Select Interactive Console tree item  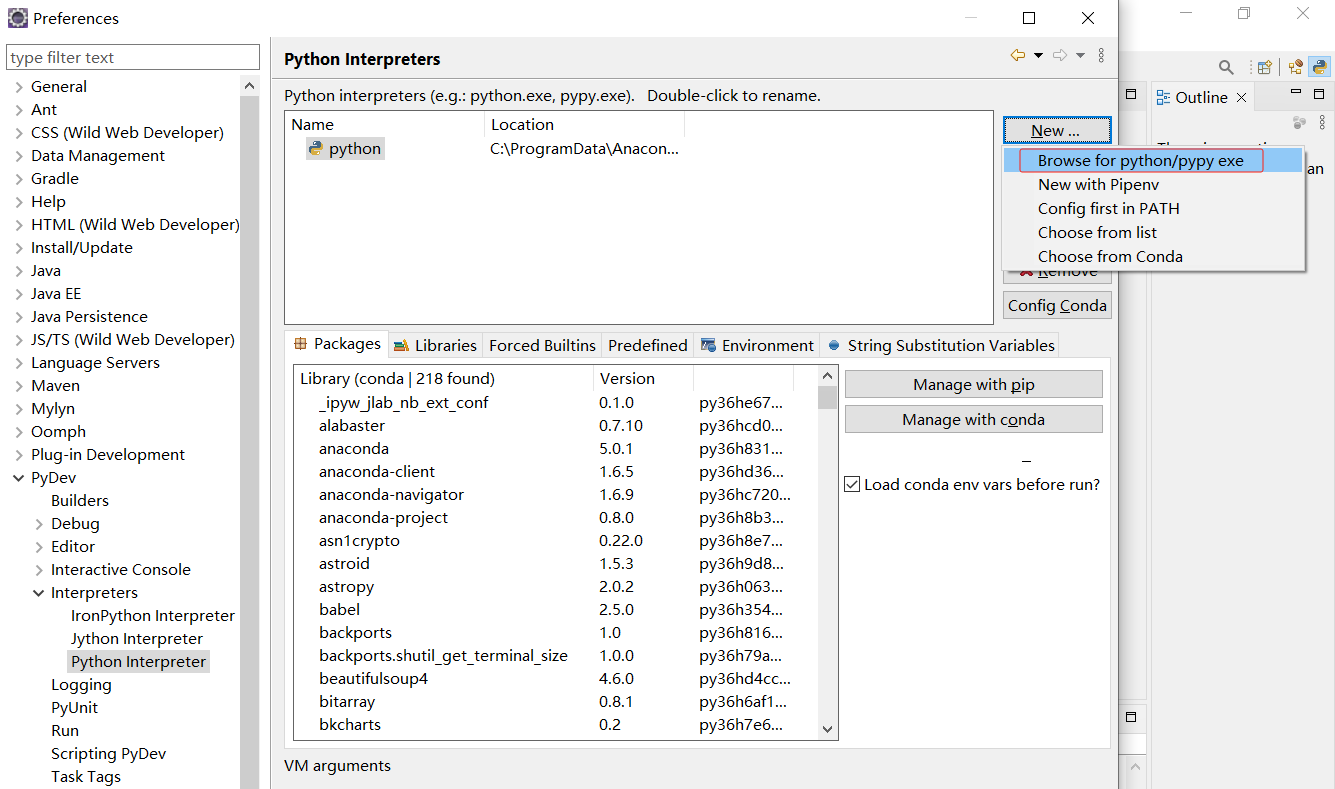pyautogui.click(x=121, y=570)
